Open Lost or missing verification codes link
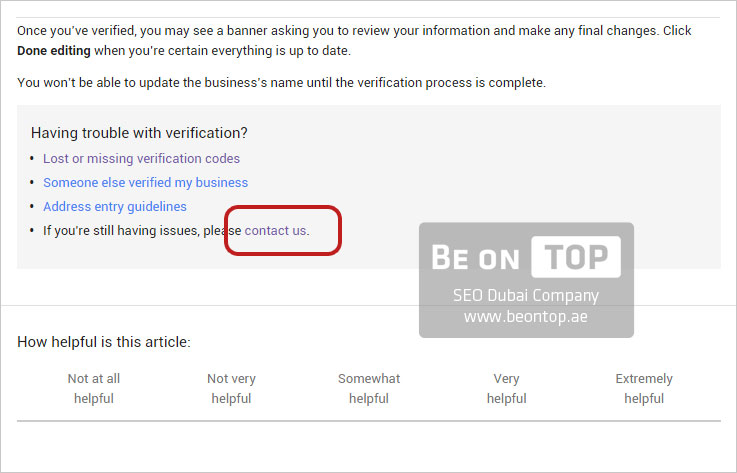The height and width of the screenshot is (473, 737). (x=141, y=159)
